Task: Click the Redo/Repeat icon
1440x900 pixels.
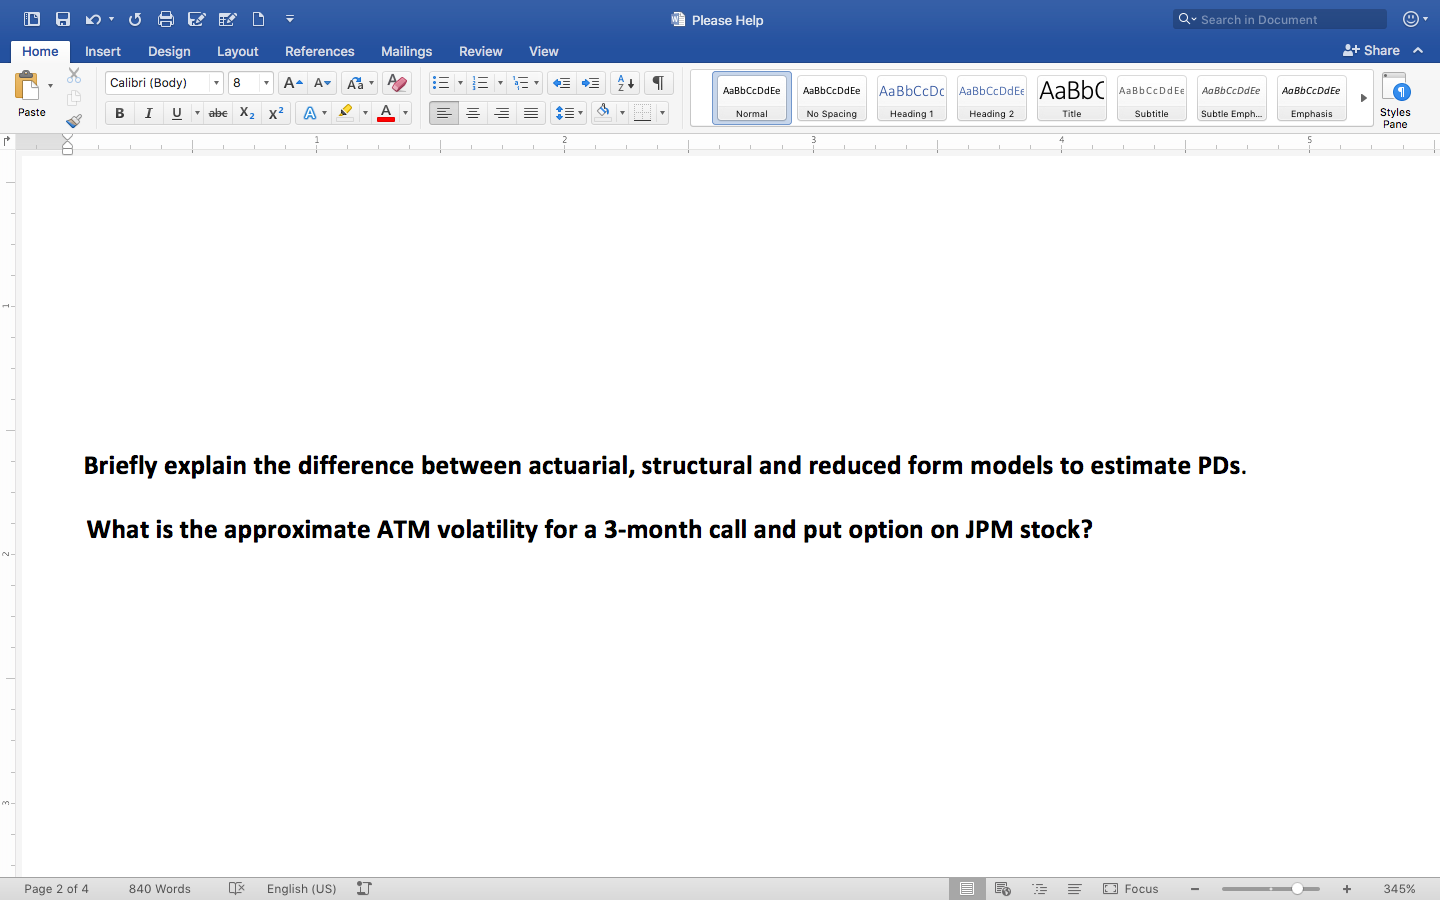Action: click(x=135, y=19)
